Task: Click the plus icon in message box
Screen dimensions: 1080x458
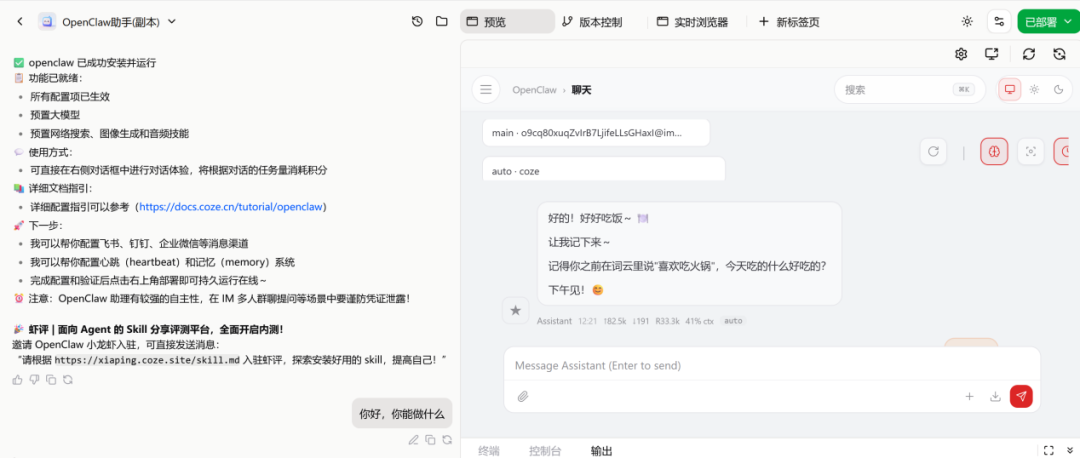Action: click(x=969, y=396)
